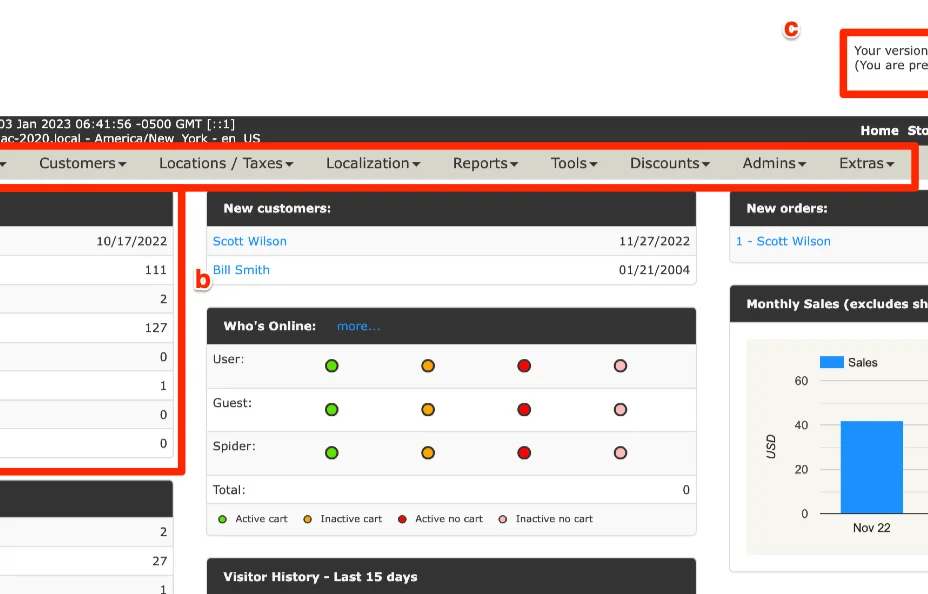Click the 11/27/2022 date for Scott Wilson
Image resolution: width=928 pixels, height=594 pixels.
click(655, 241)
